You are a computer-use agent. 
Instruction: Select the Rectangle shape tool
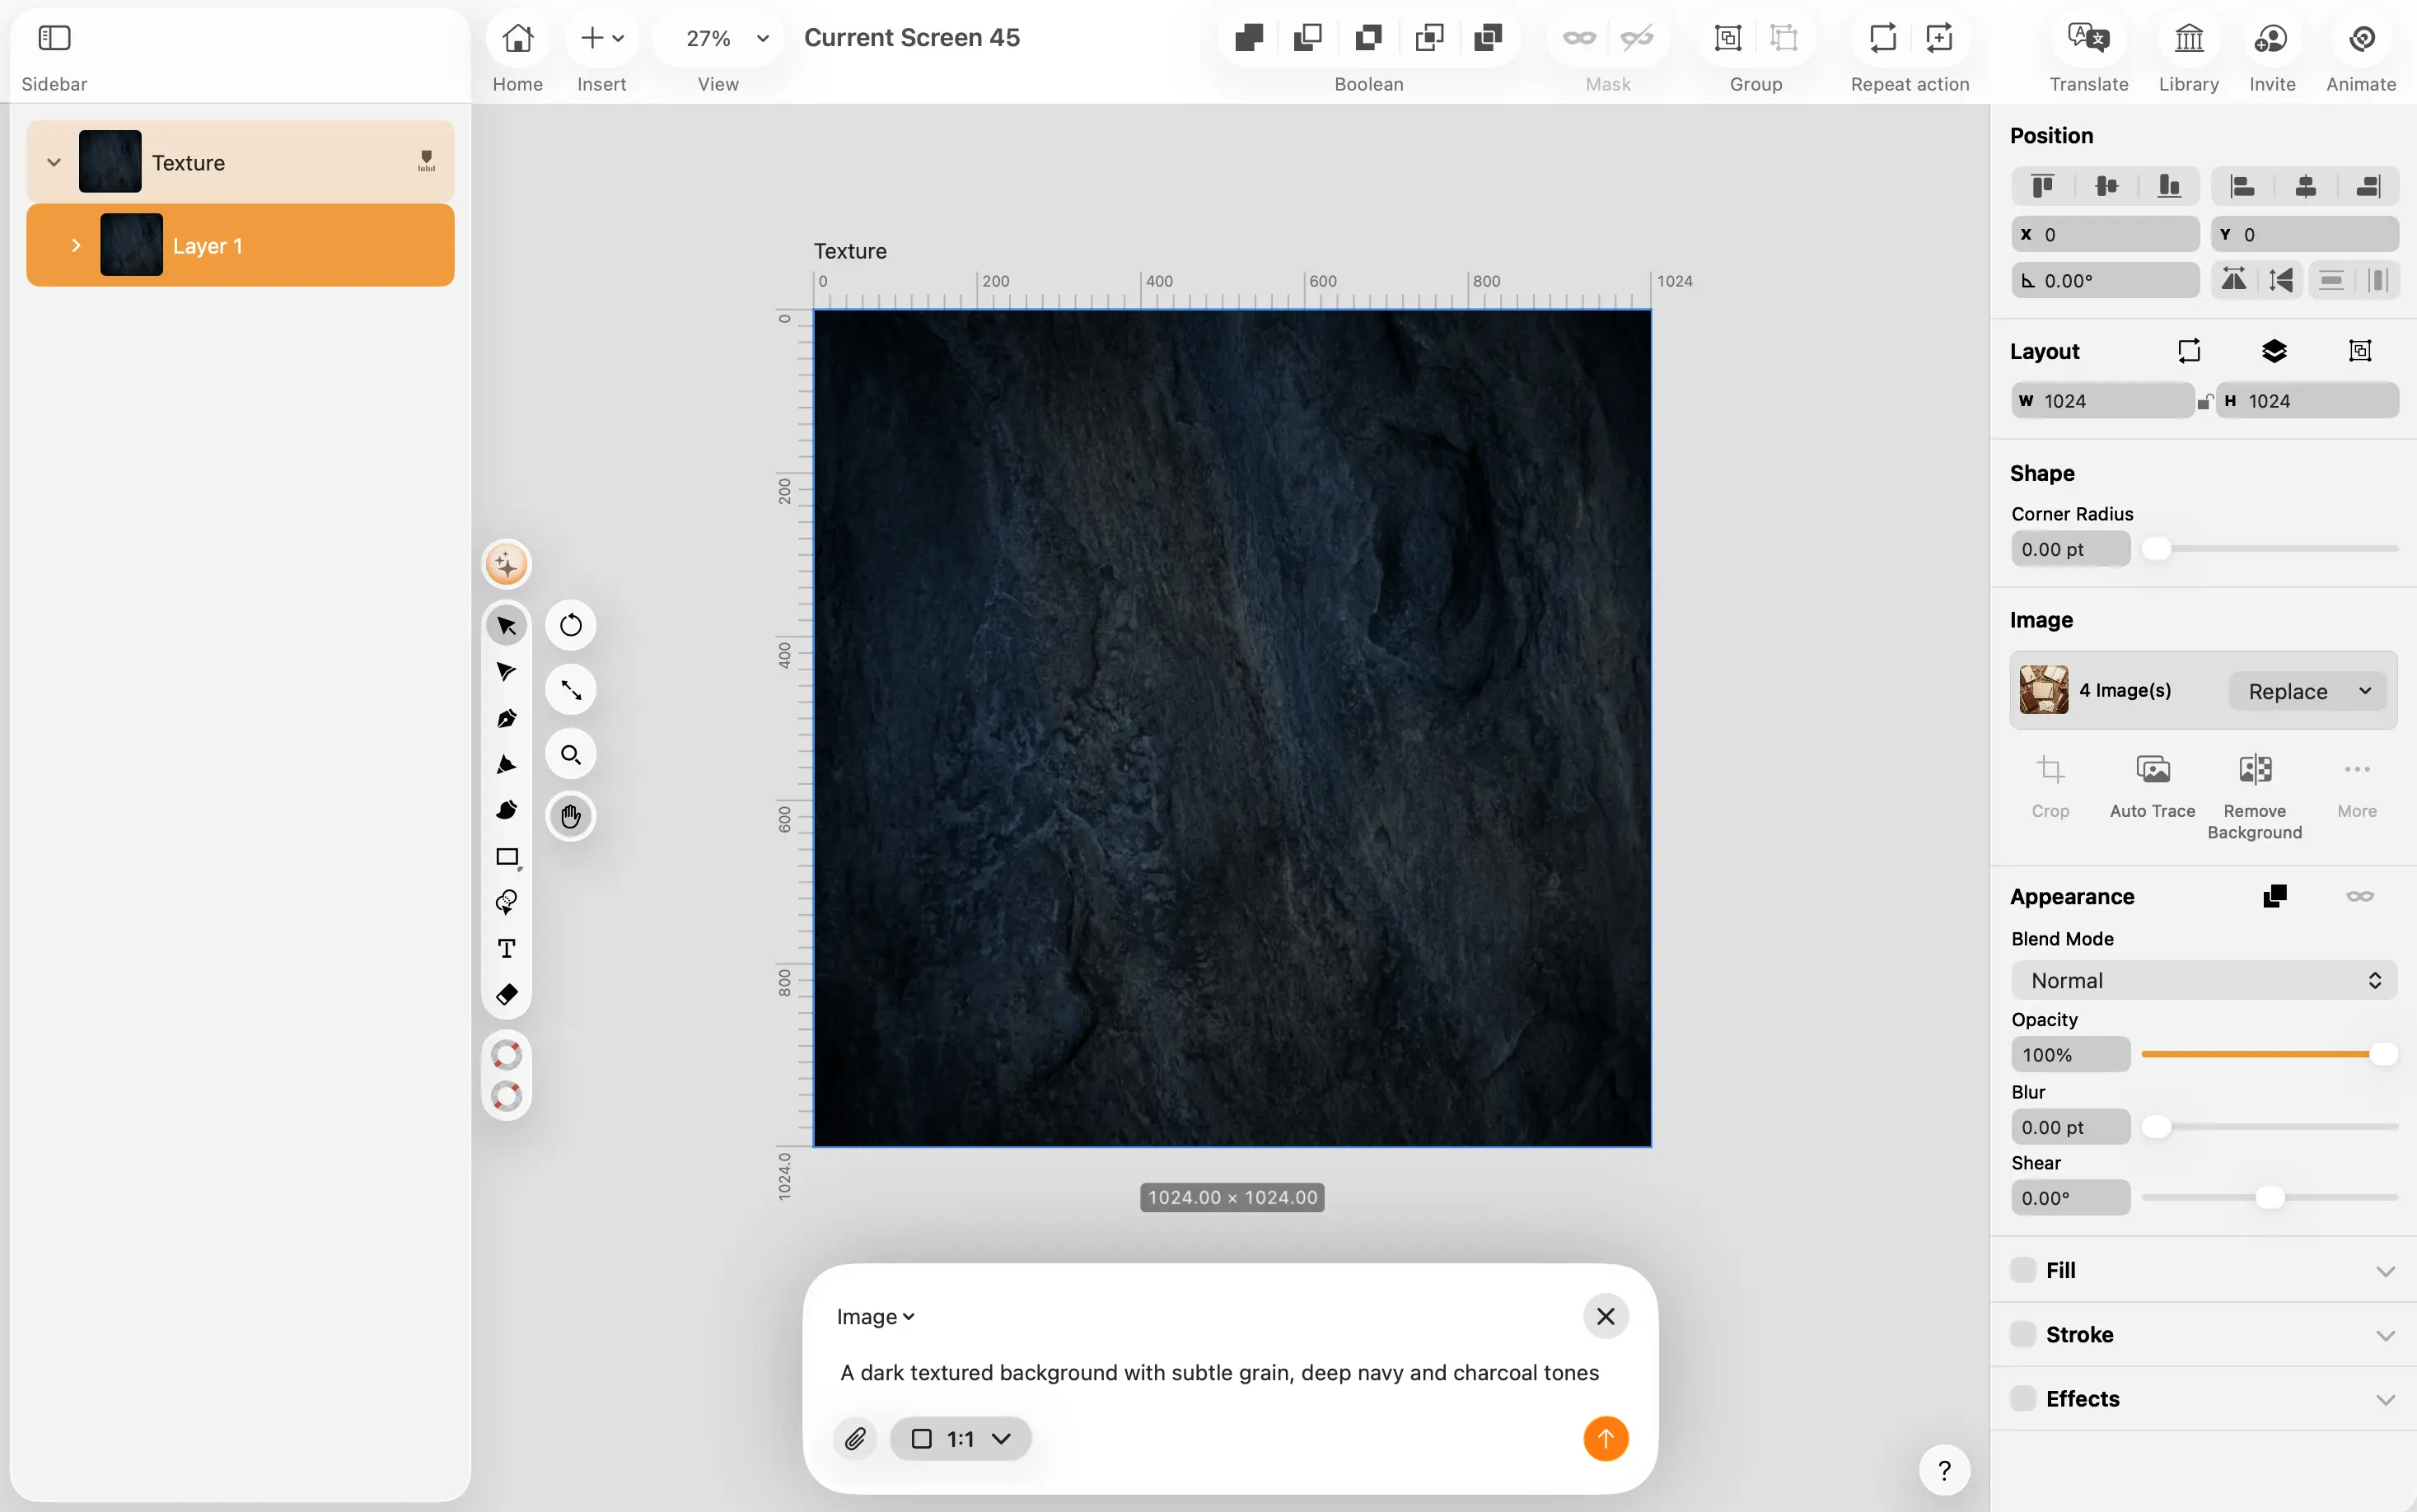[x=508, y=857]
